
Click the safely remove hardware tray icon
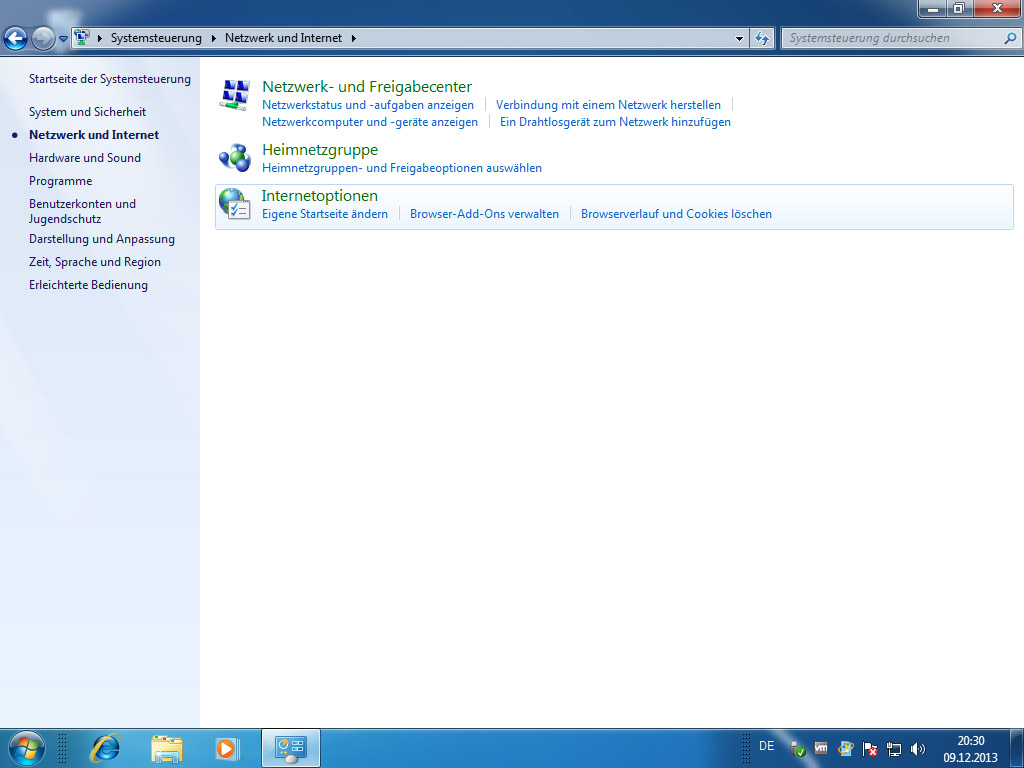[797, 748]
